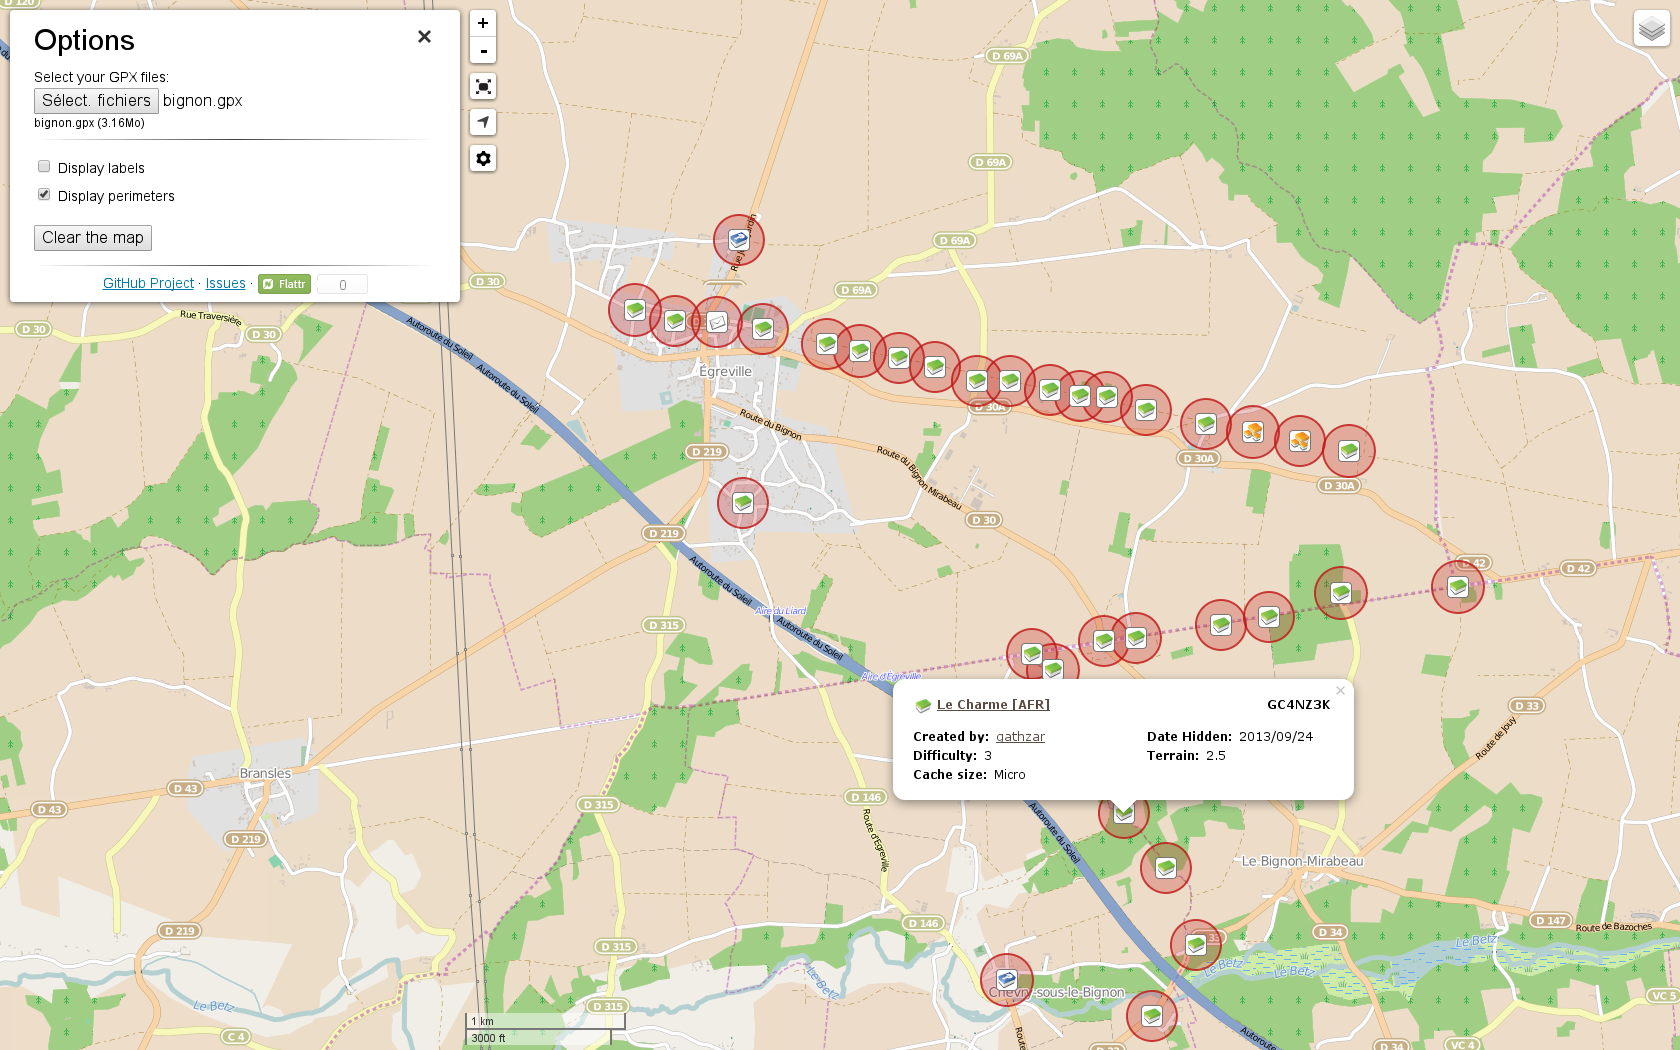Zoom in on the map
This screenshot has height=1050, width=1680.
pos(483,23)
